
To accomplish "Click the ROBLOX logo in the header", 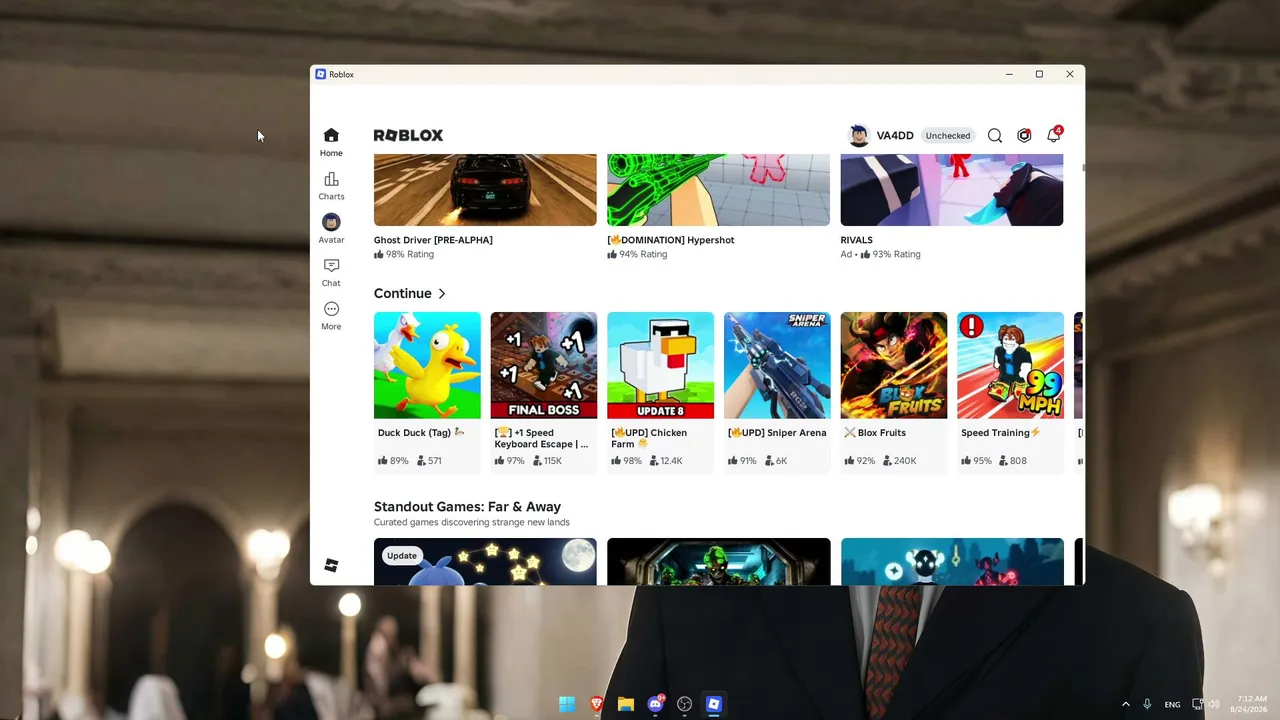I will click(408, 135).
